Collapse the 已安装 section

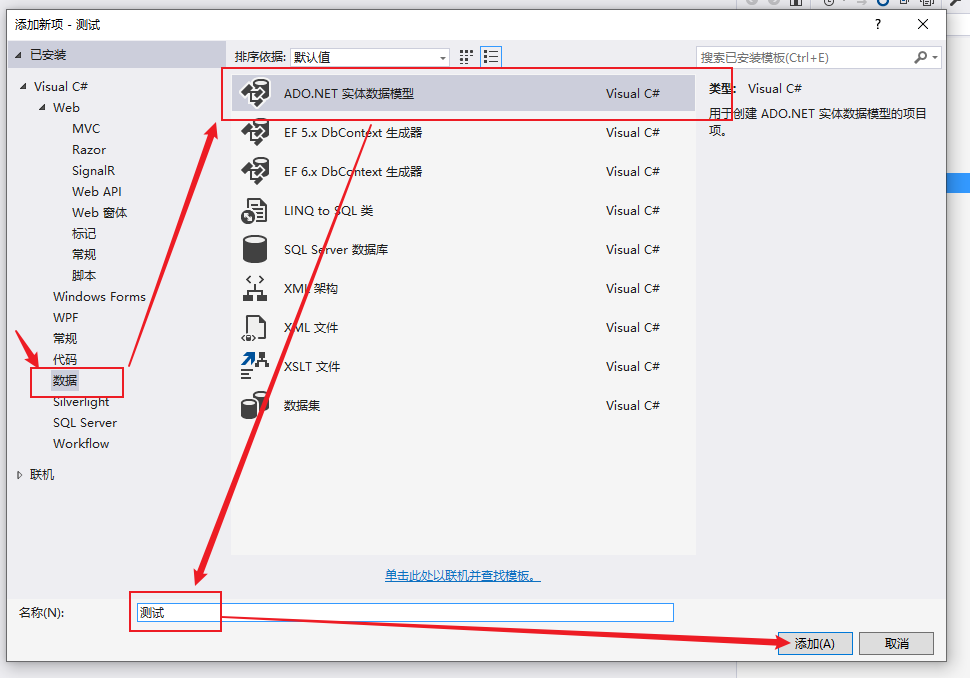coord(19,55)
